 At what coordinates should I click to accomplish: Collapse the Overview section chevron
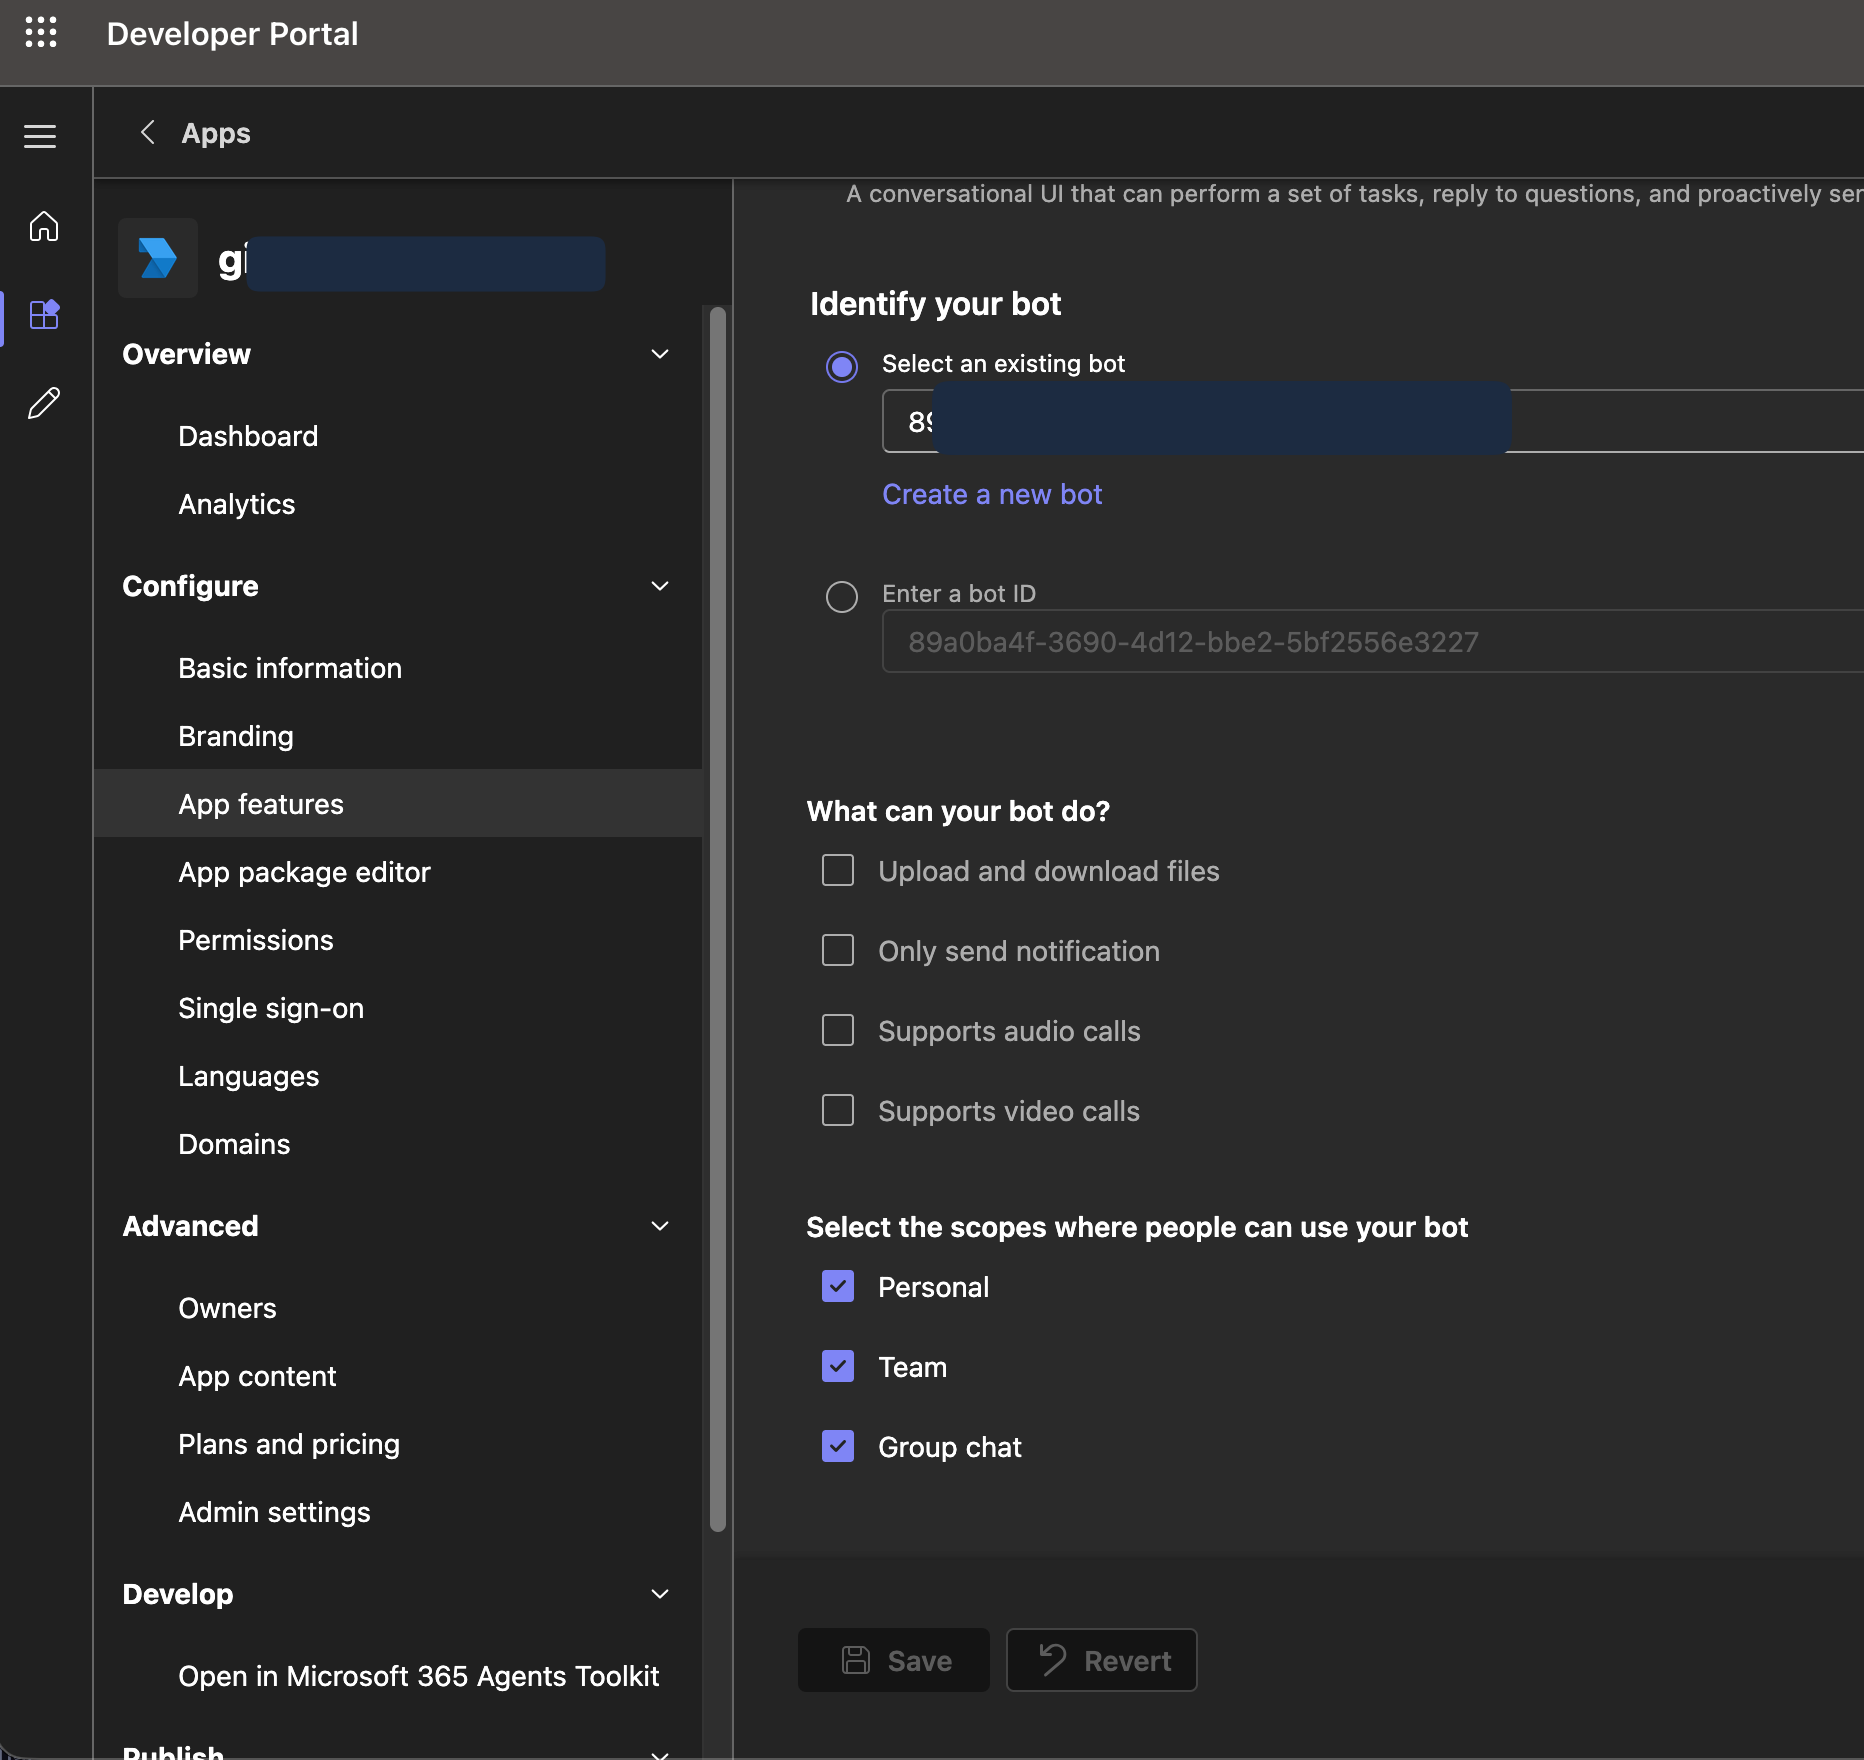click(x=660, y=354)
